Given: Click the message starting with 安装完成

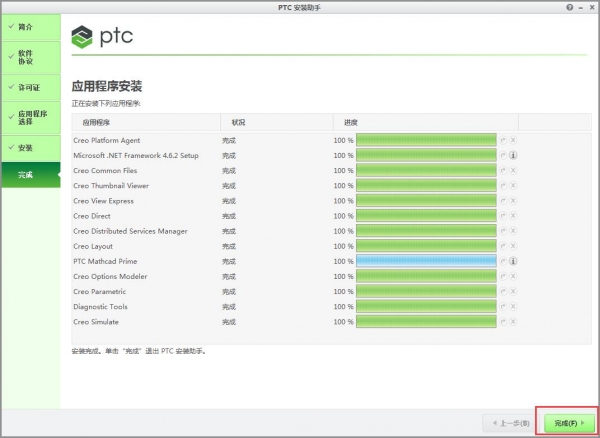Looking at the screenshot, I should [x=140, y=351].
